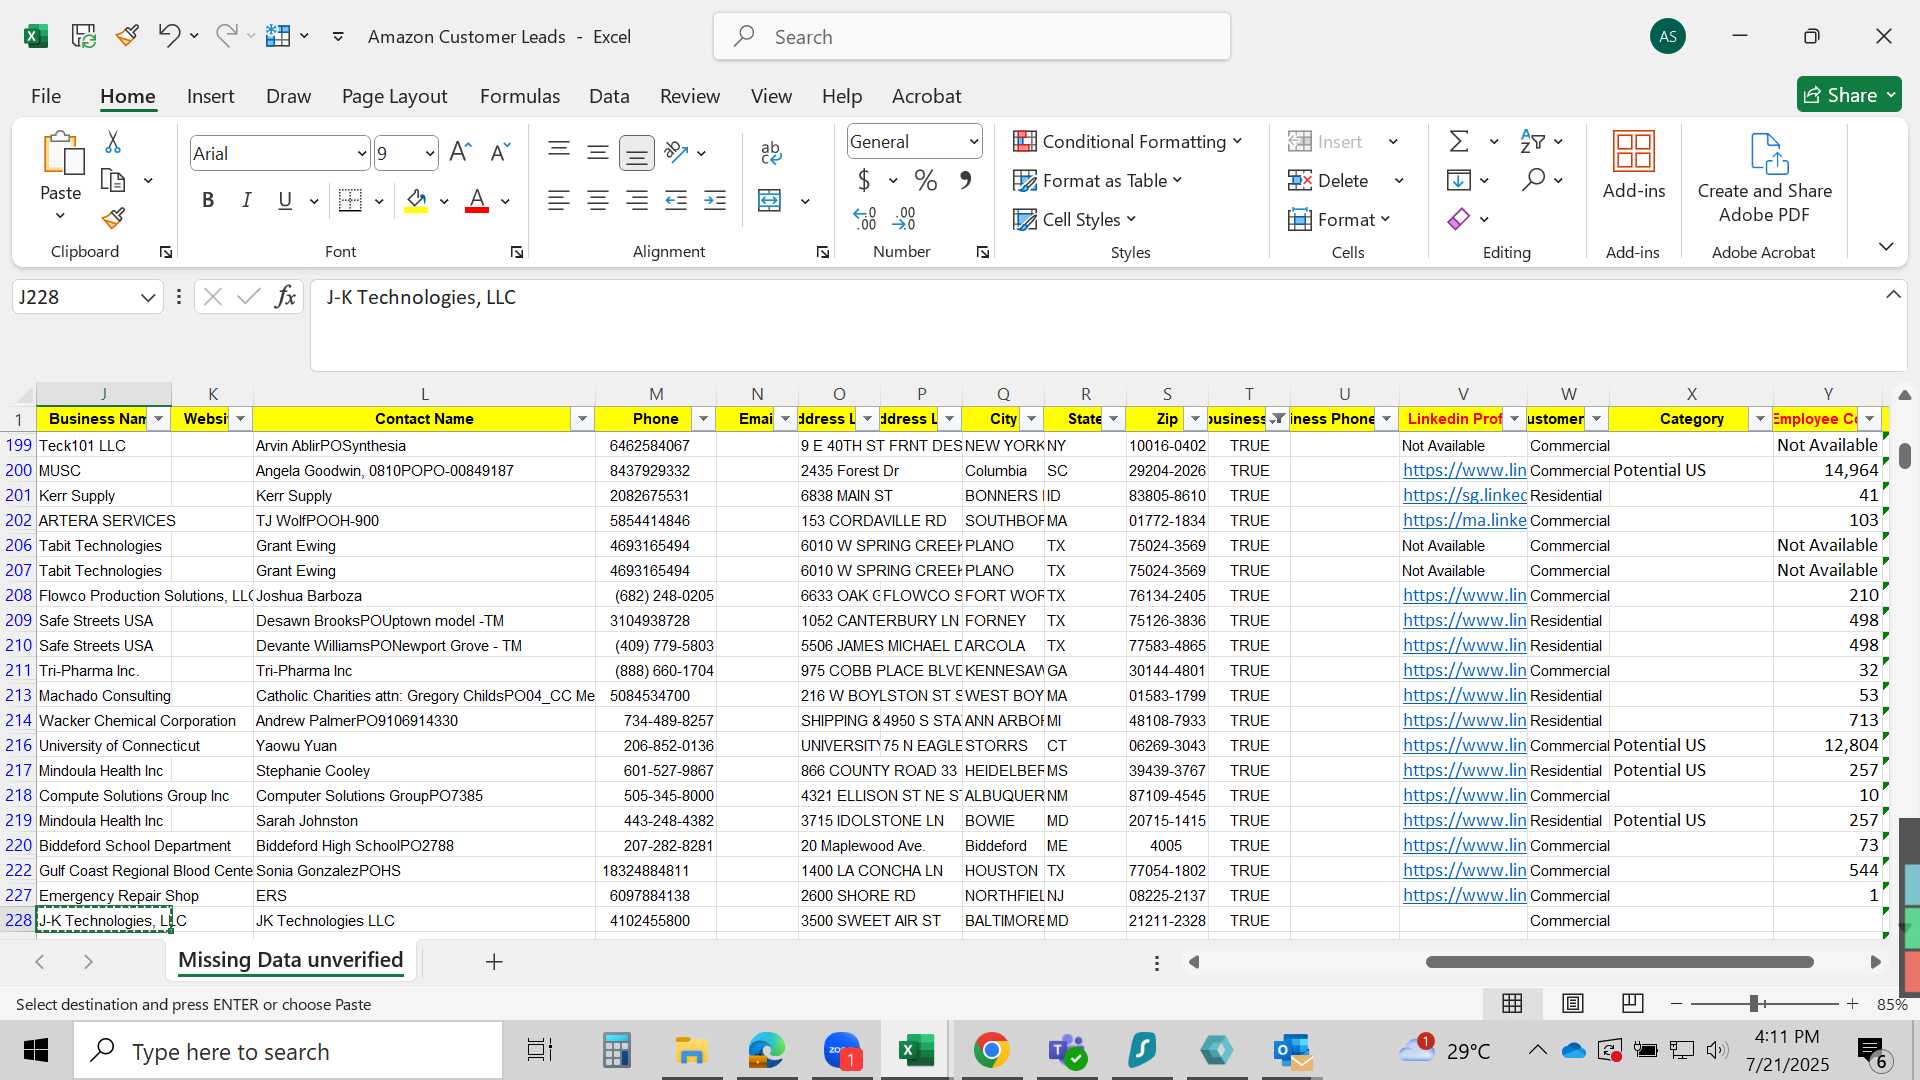Decrease indent in Alignment group

(x=676, y=200)
